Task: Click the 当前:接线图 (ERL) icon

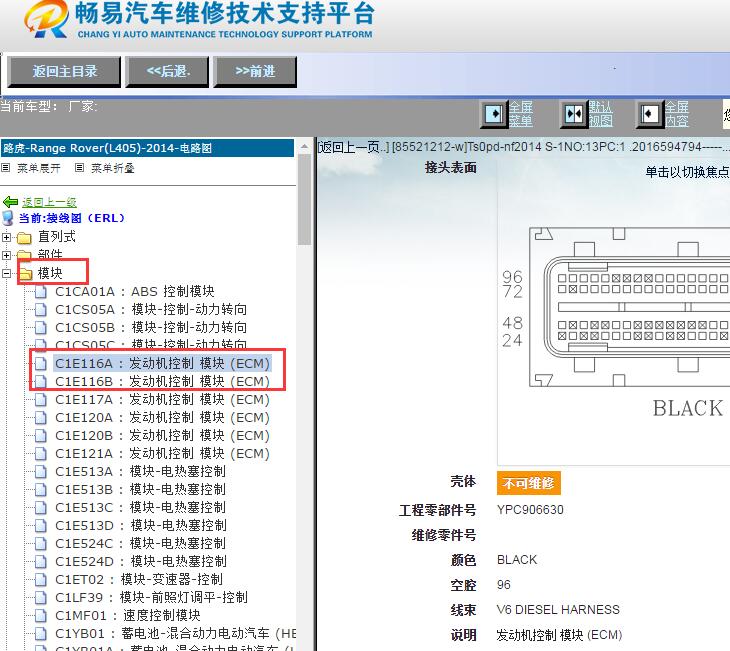Action: click(x=8, y=218)
